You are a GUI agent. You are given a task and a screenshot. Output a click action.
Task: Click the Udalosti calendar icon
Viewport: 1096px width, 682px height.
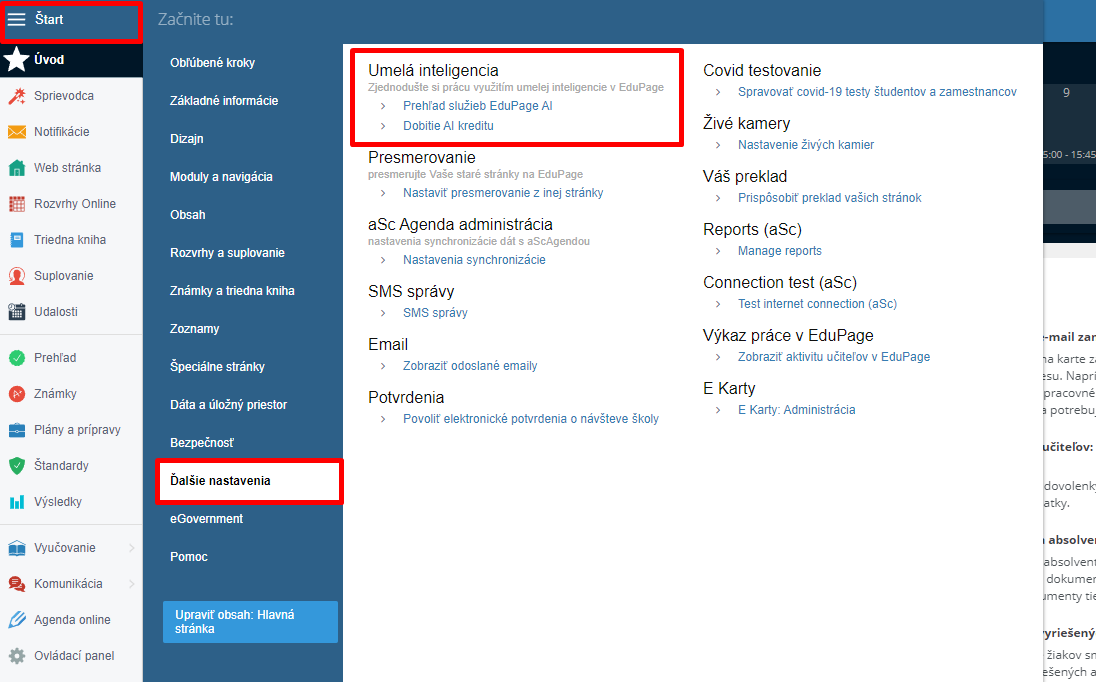(17, 312)
